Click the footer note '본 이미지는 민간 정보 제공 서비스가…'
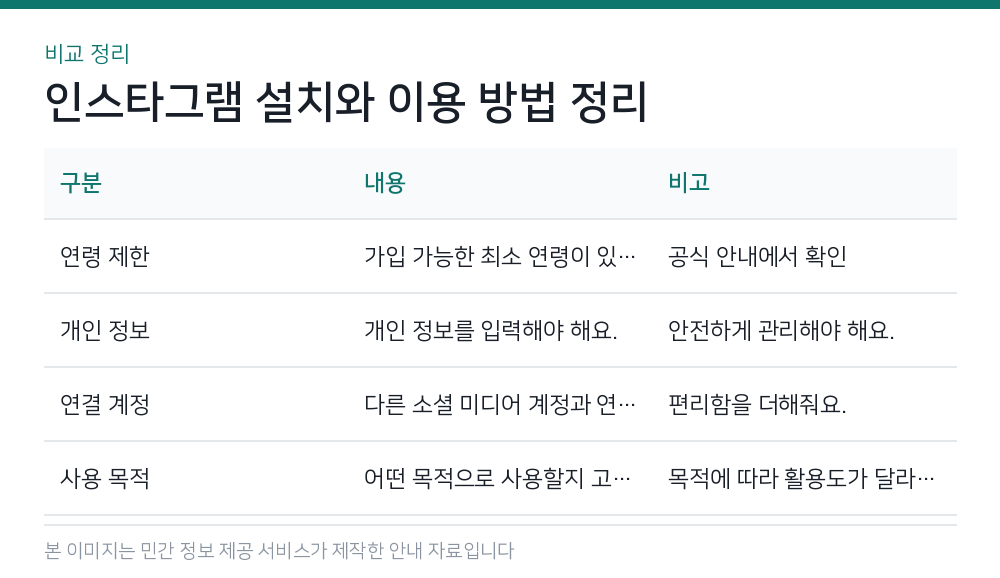This screenshot has width=1000, height=578. (x=279, y=551)
